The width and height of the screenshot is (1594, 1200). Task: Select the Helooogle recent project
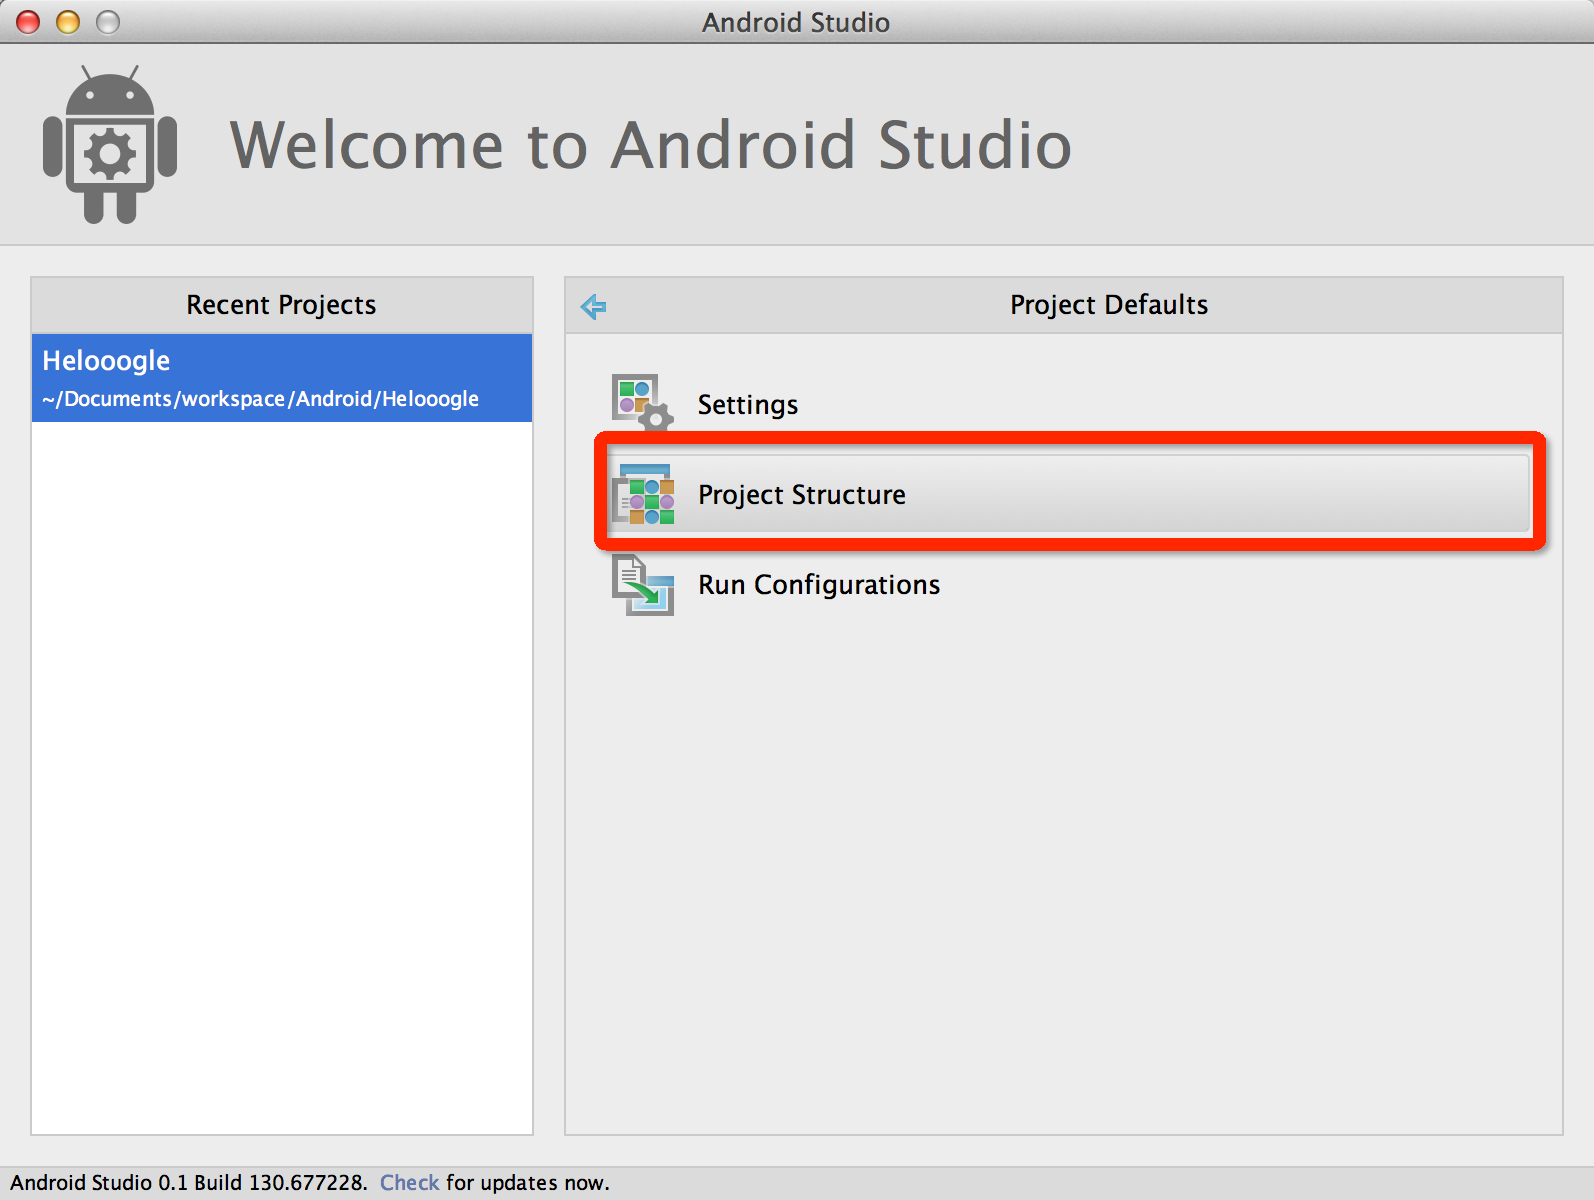[x=282, y=378]
